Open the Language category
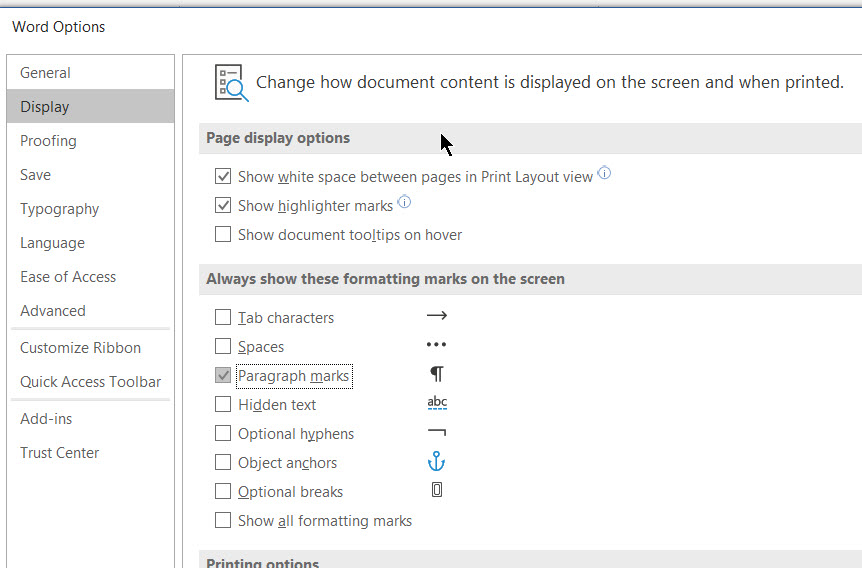Image resolution: width=862 pixels, height=568 pixels. 91,243
